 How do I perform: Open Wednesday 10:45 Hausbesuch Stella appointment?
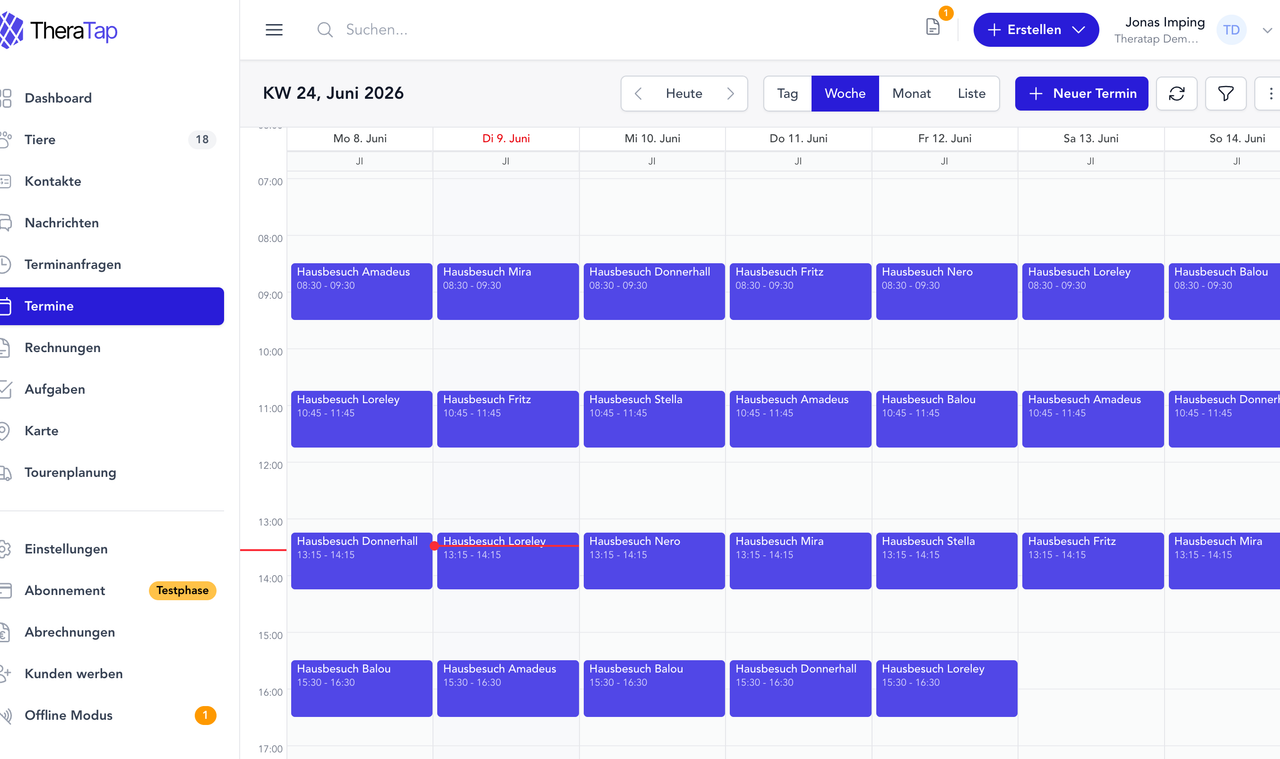pyautogui.click(x=654, y=419)
